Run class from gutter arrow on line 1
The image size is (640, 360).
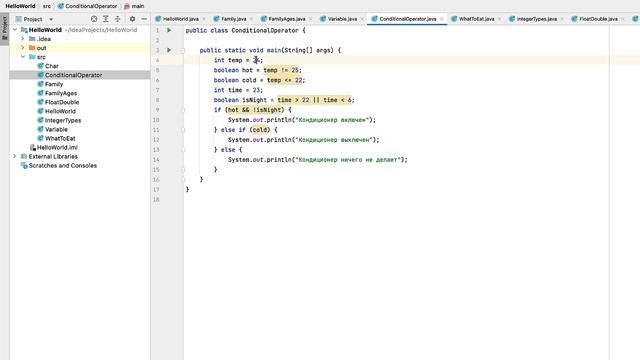click(169, 30)
